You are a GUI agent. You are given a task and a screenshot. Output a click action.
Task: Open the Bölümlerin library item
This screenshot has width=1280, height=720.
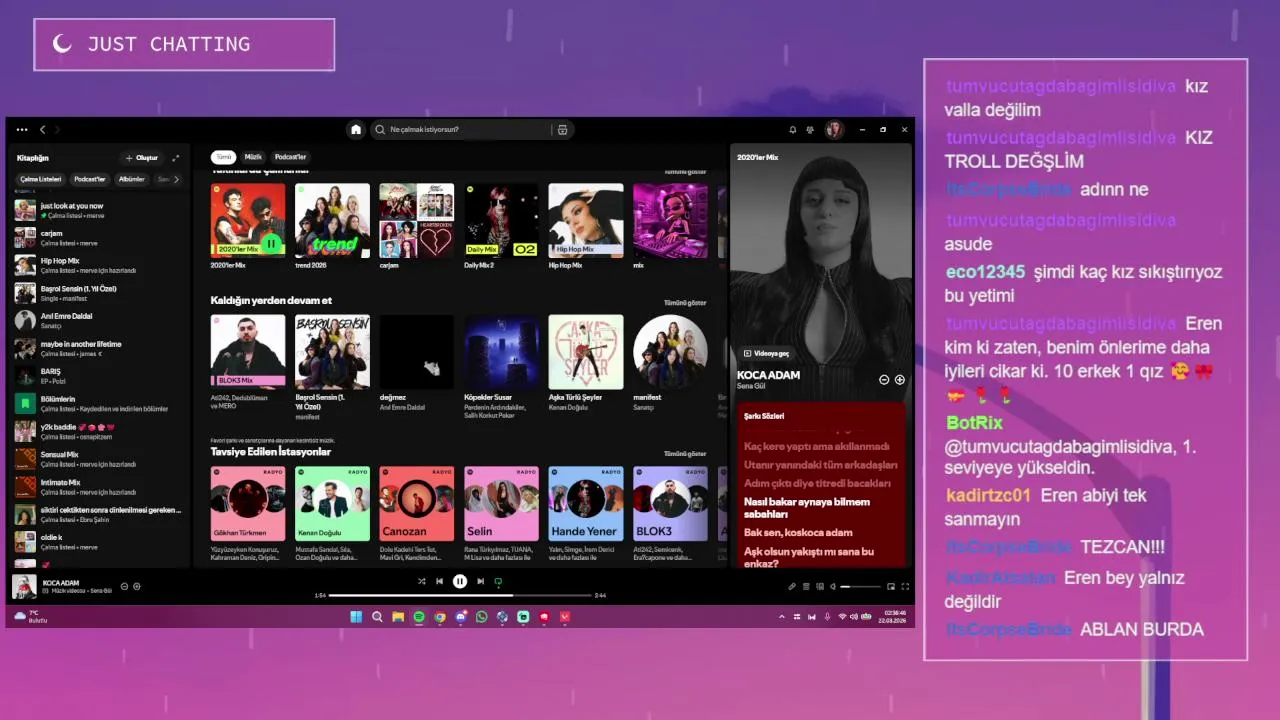coord(100,404)
